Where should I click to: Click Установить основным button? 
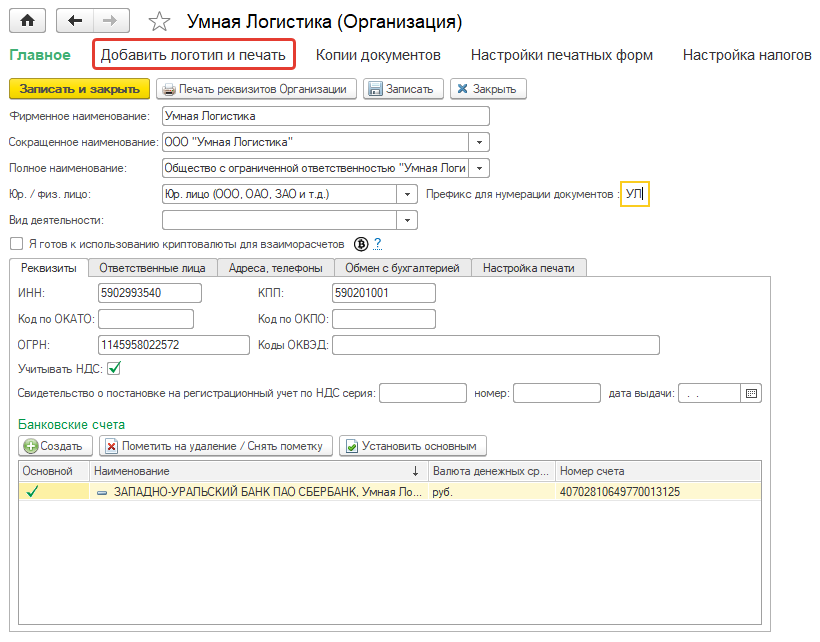tap(413, 446)
